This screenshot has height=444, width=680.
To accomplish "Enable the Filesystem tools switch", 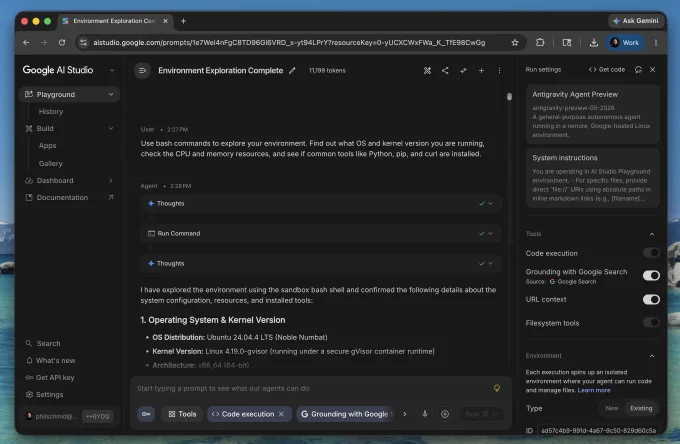I will pos(651,323).
